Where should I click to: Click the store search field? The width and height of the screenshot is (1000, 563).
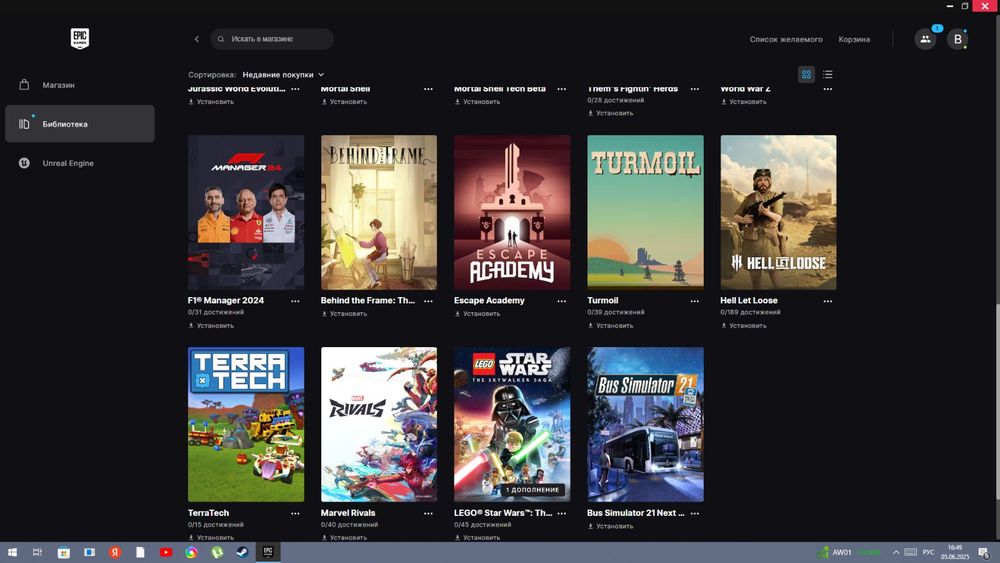click(272, 39)
